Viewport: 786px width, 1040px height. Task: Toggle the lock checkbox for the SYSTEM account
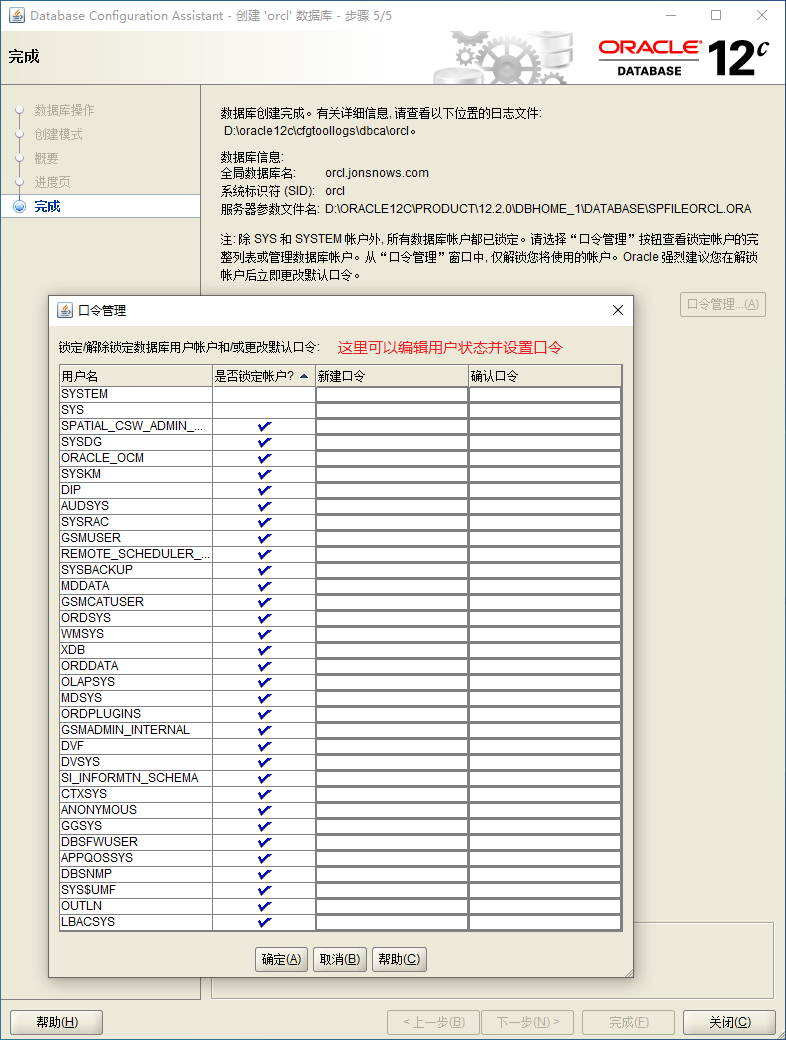pyautogui.click(x=264, y=394)
